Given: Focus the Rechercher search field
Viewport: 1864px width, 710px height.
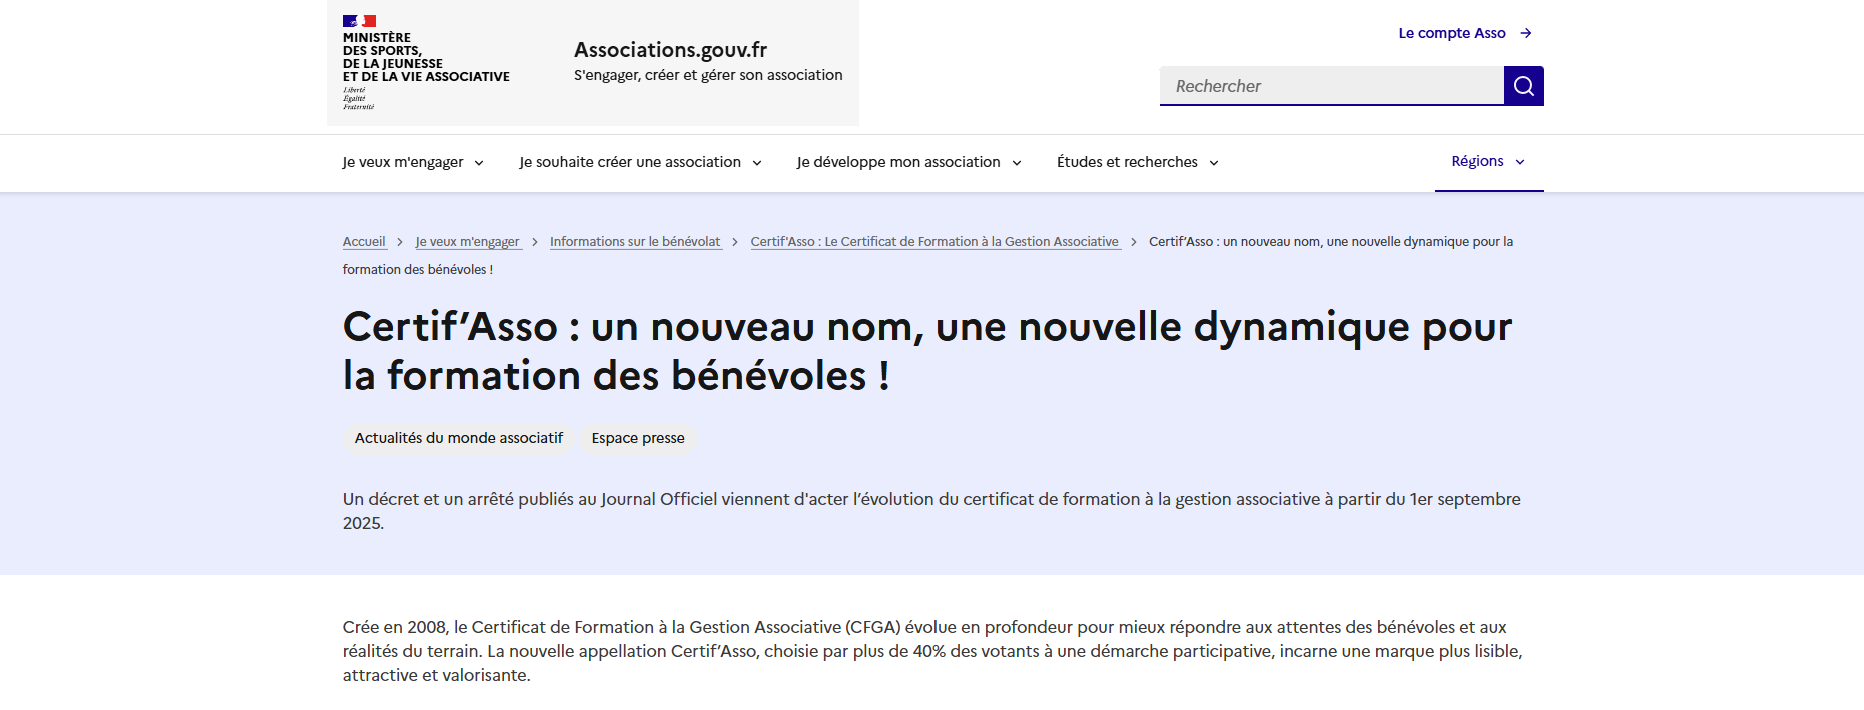Looking at the screenshot, I should click(x=1331, y=86).
